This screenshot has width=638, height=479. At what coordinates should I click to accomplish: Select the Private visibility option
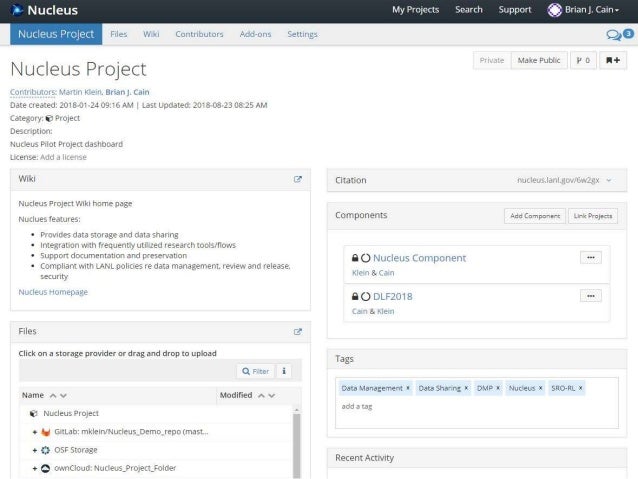(491, 60)
